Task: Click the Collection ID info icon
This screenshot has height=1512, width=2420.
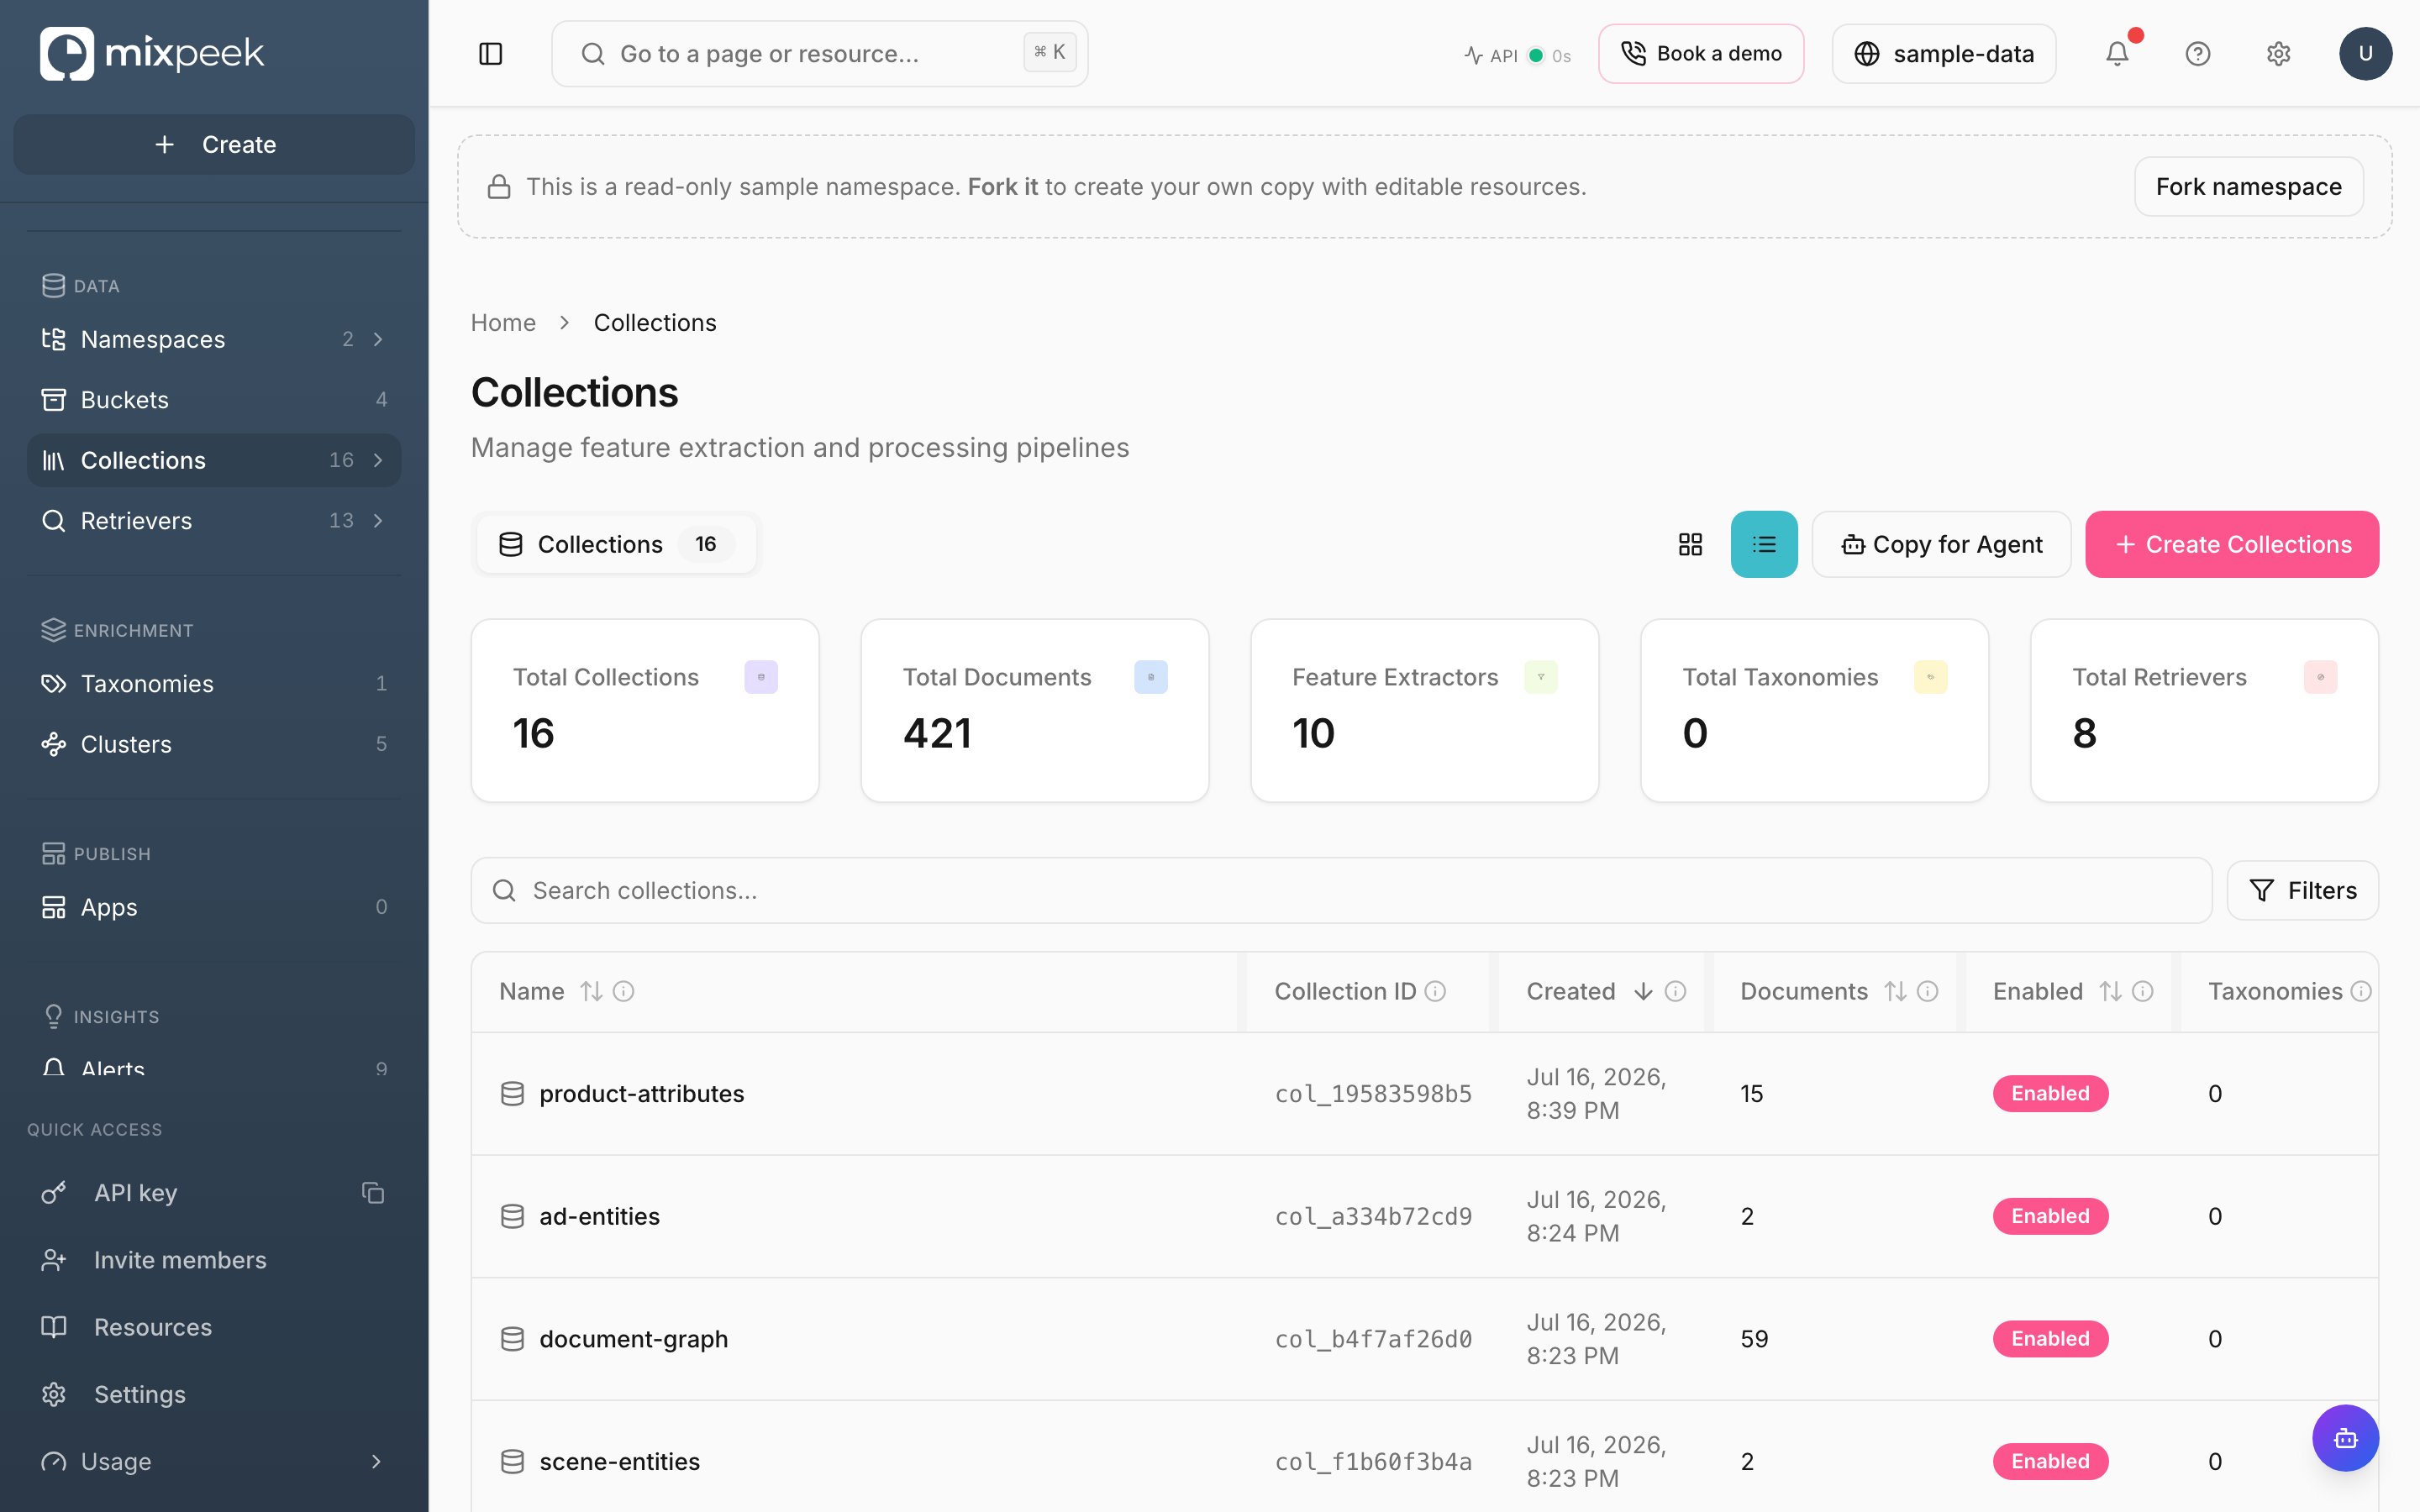Action: (x=1435, y=991)
